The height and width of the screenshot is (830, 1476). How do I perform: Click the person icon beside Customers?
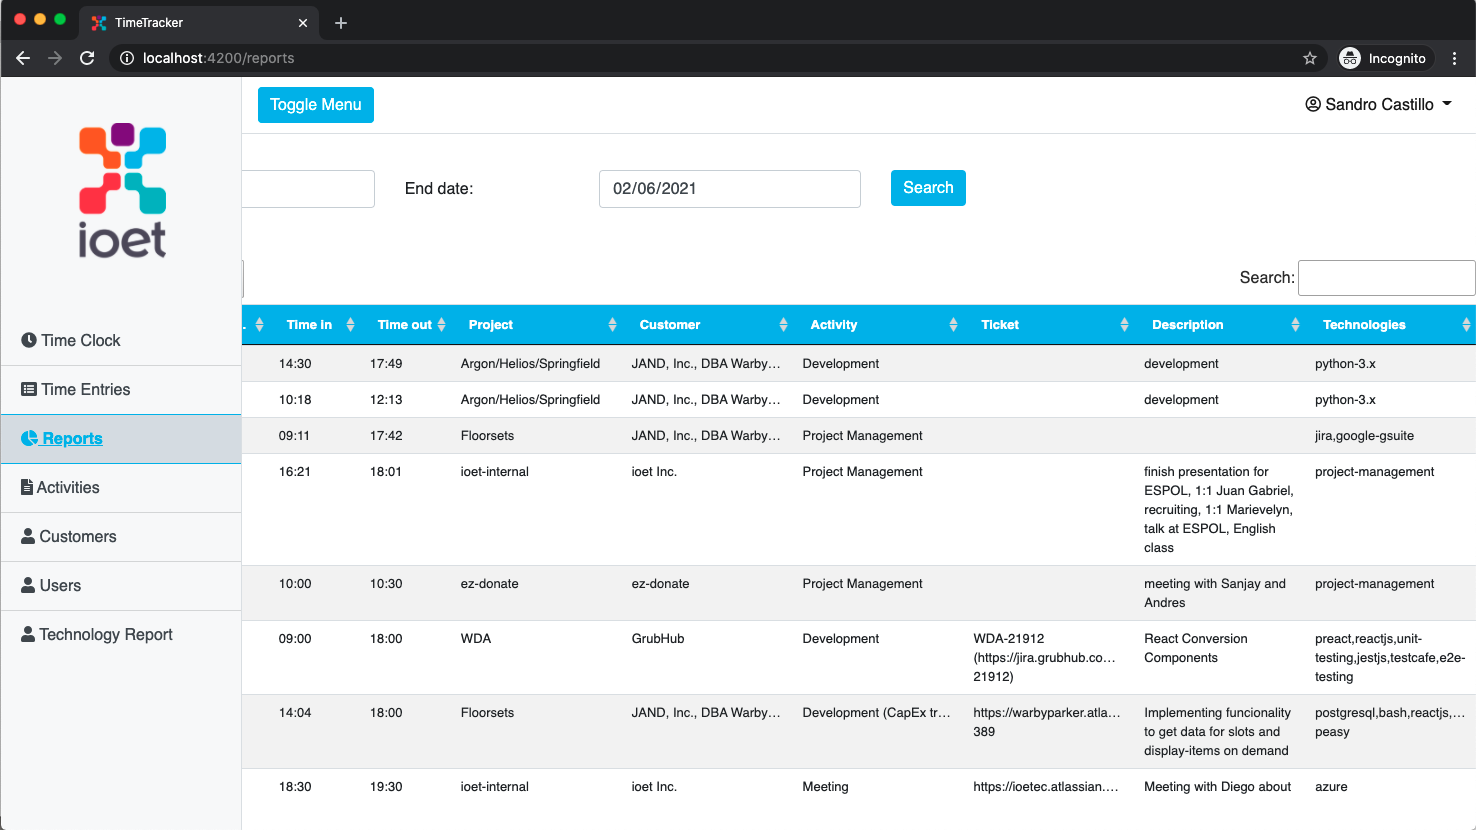click(x=28, y=536)
